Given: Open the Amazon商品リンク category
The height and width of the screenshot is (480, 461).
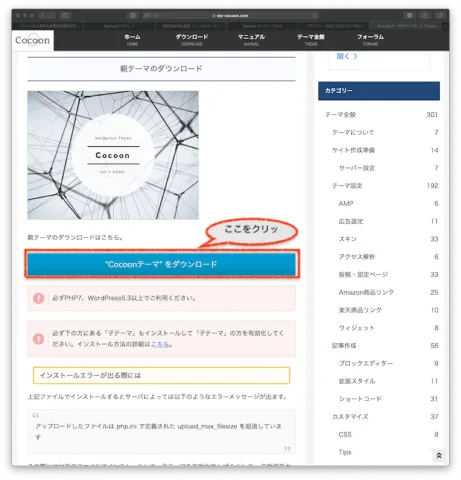Looking at the screenshot, I should pyautogui.click(x=366, y=292).
